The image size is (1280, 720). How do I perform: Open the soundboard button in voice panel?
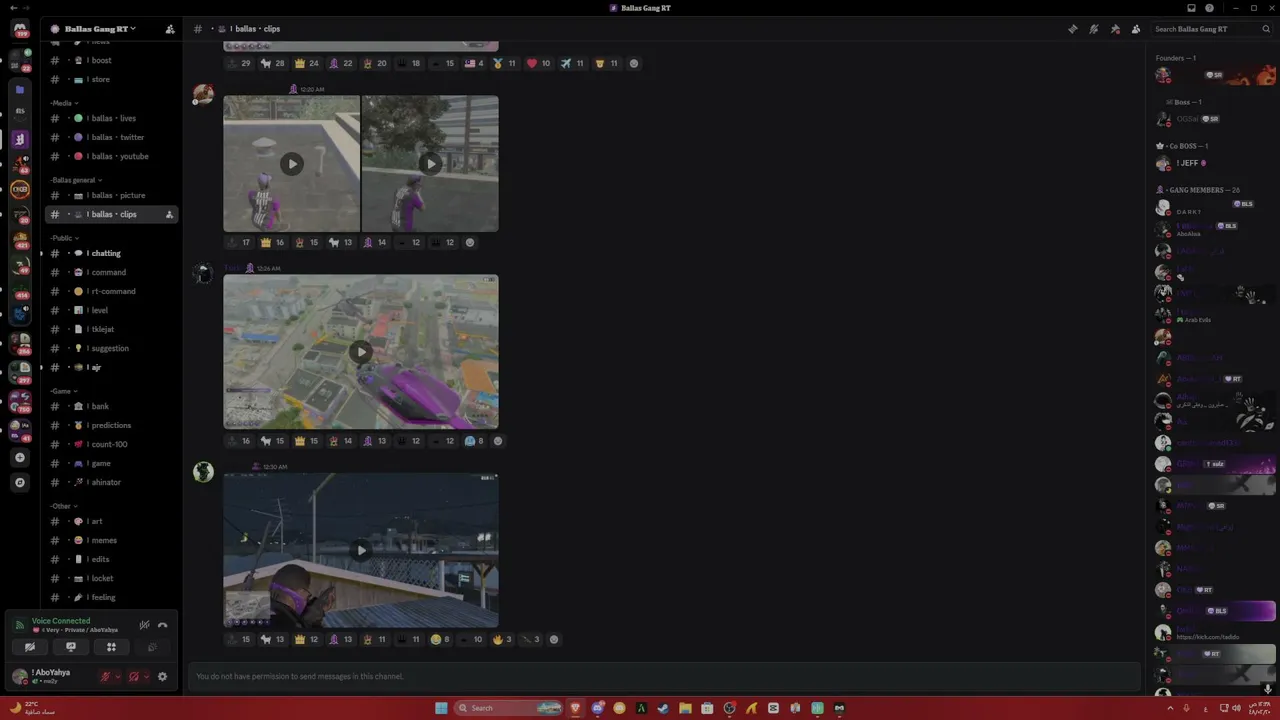click(152, 647)
